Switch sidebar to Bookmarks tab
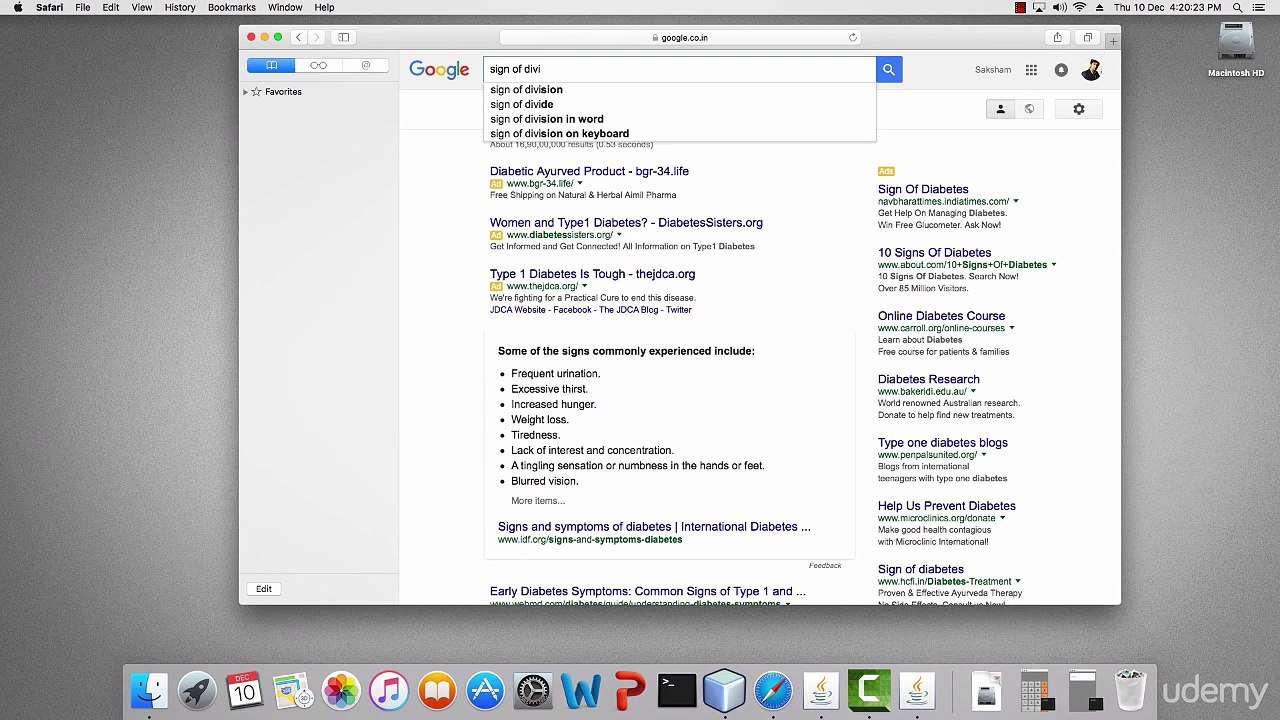This screenshot has width=1280, height=720. (x=271, y=65)
